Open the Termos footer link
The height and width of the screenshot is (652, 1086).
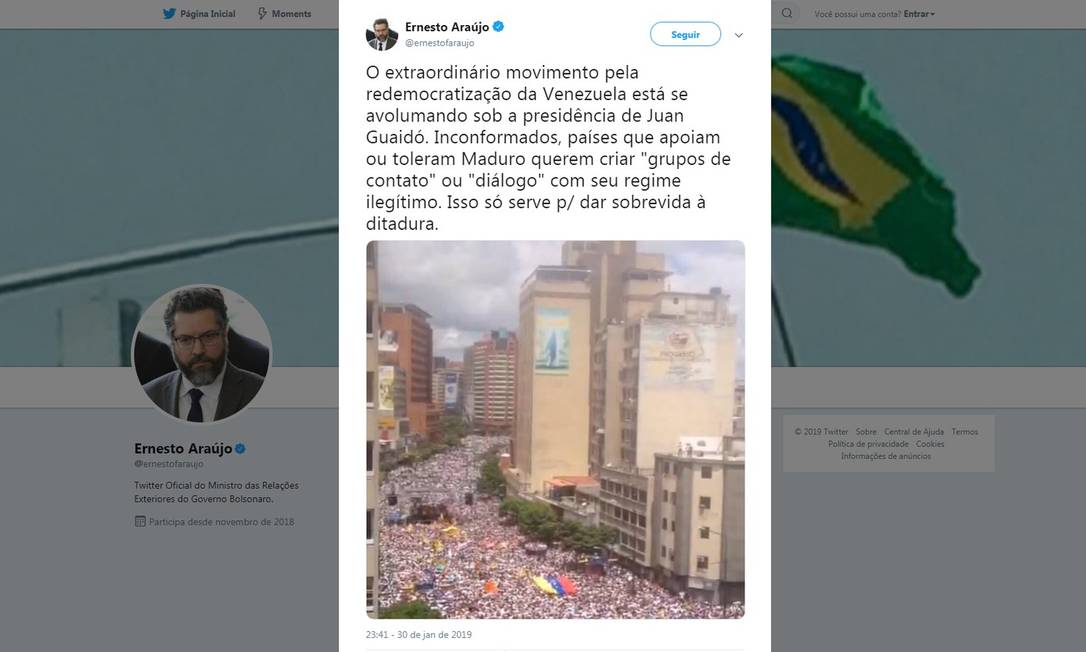[x=964, y=432]
